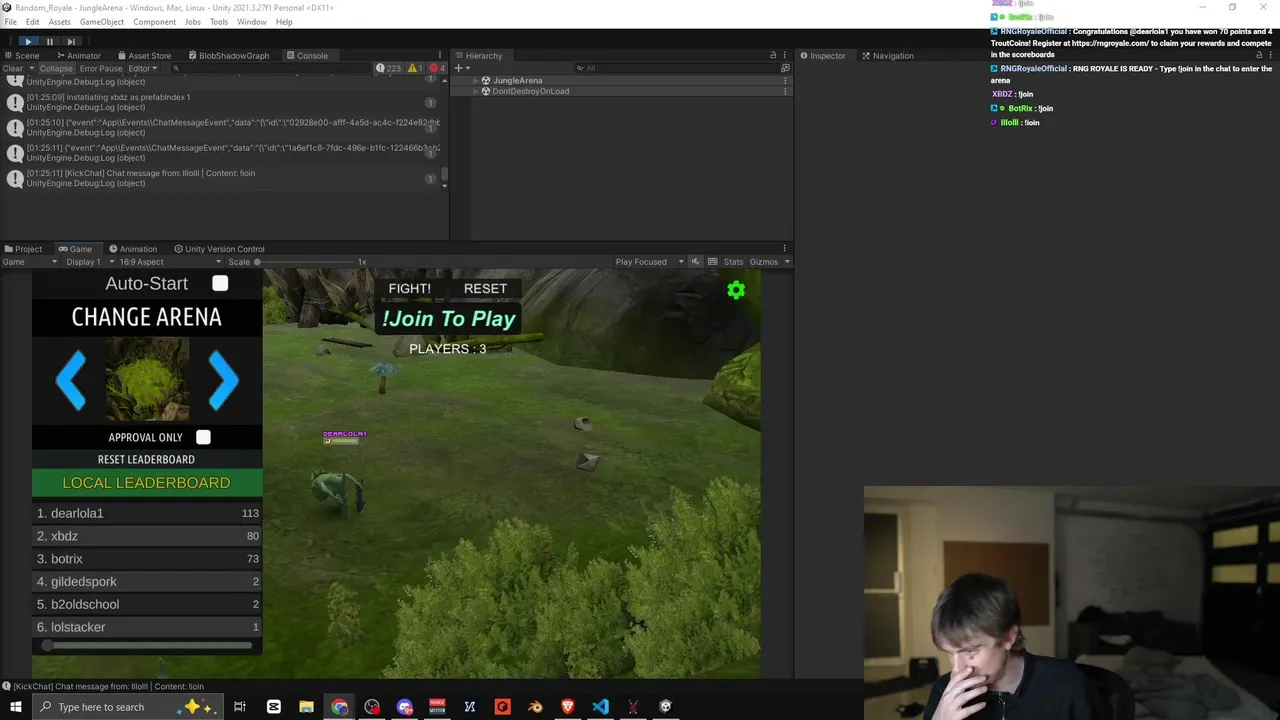The width and height of the screenshot is (1280, 720).
Task: Open Blender from the taskbar
Action: click(535, 707)
